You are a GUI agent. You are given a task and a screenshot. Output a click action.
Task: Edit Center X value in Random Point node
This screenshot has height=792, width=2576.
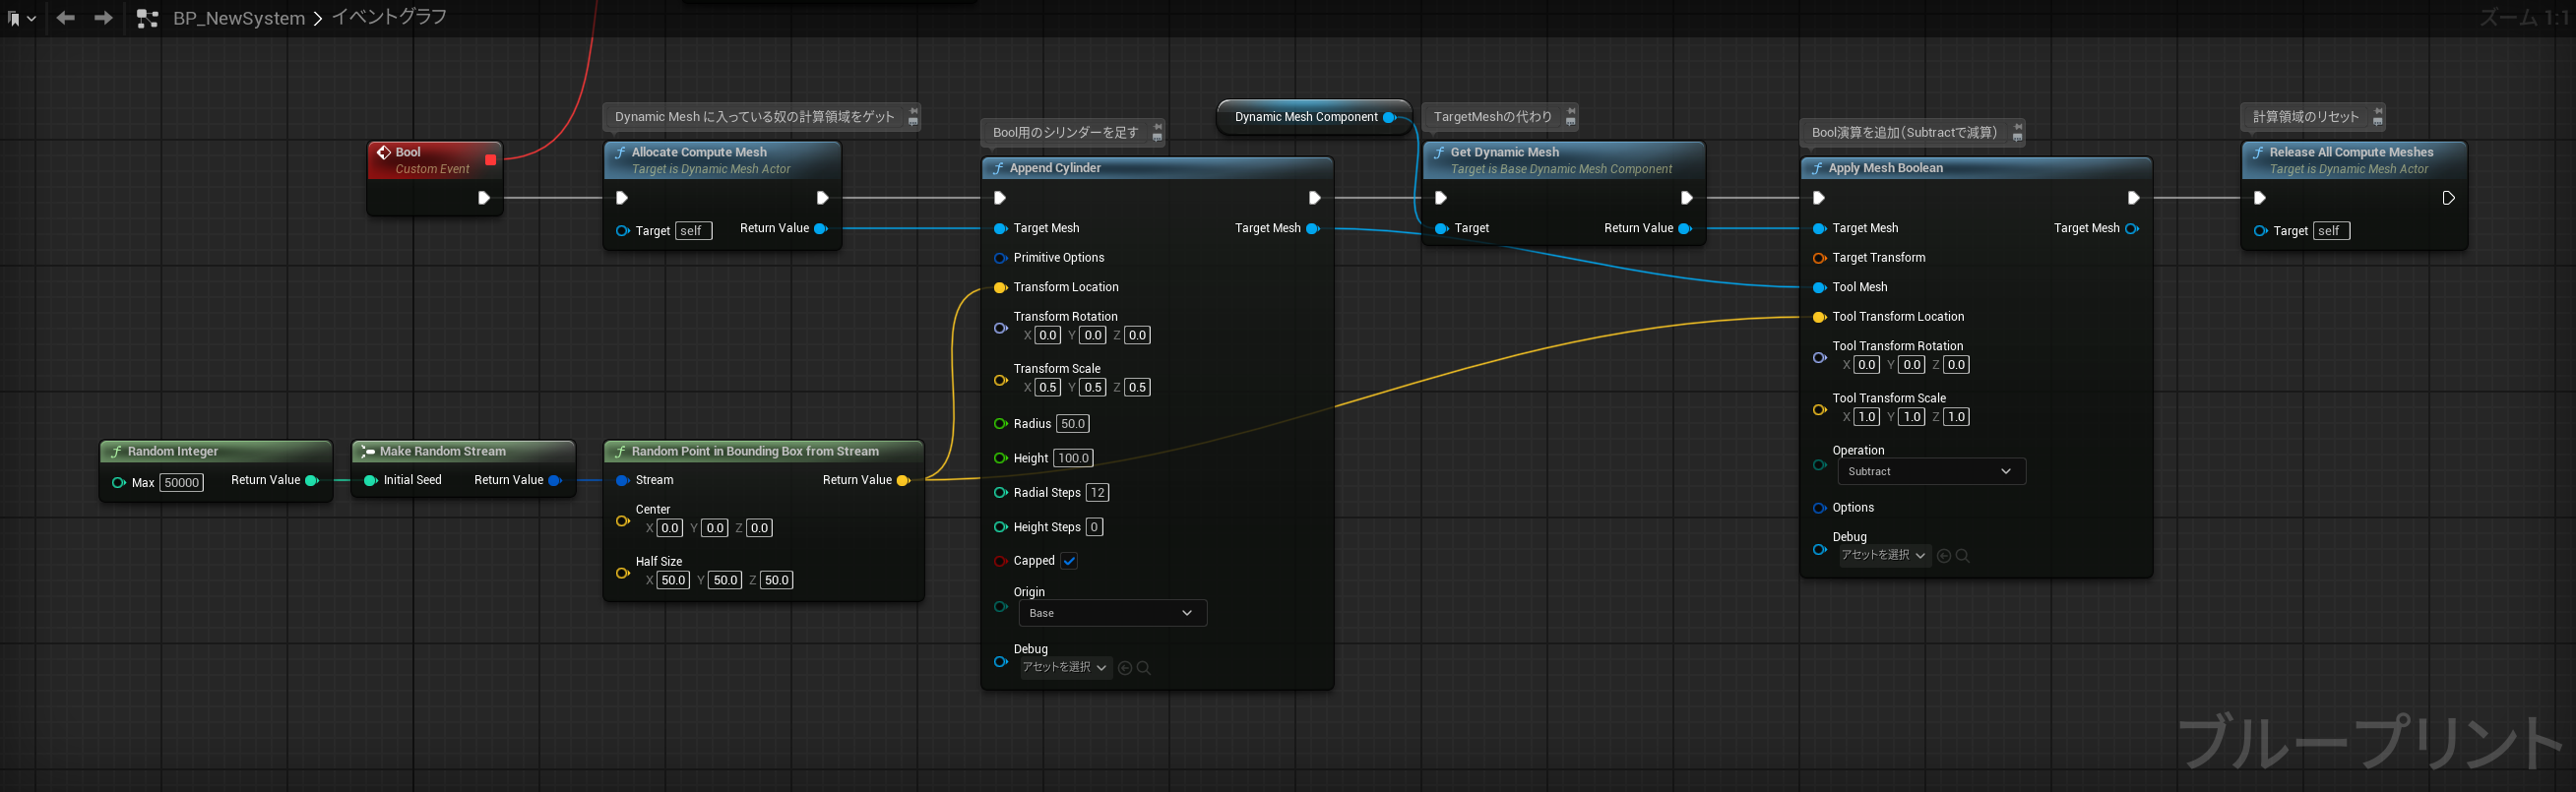[669, 529]
